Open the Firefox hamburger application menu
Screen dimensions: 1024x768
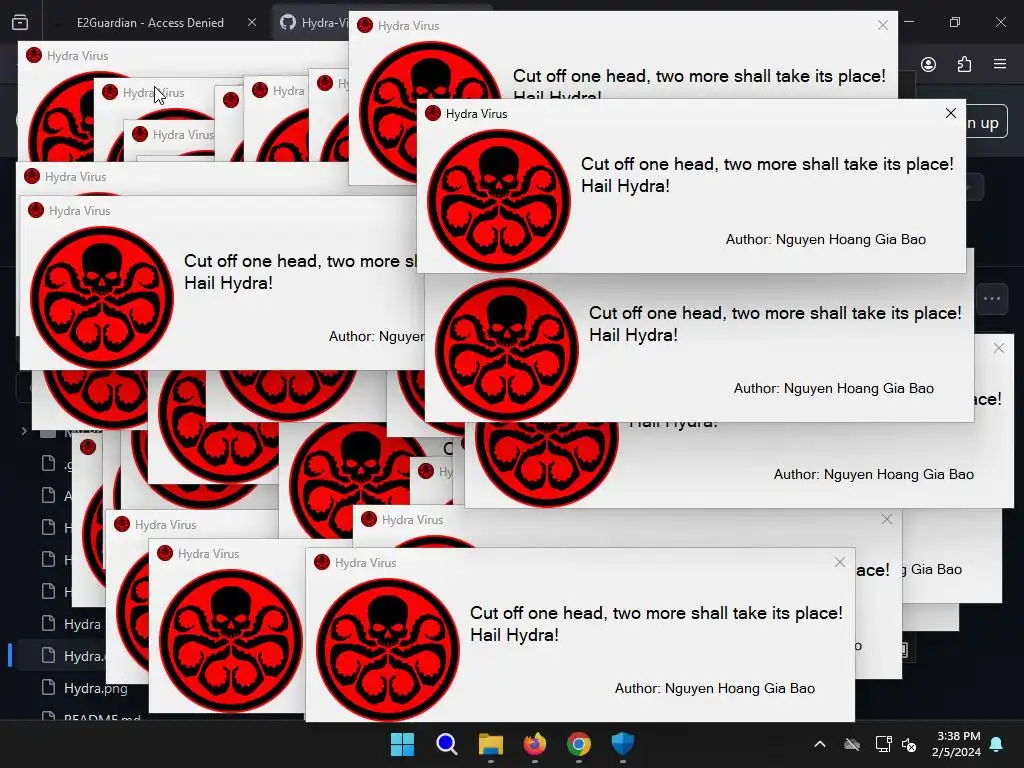point(1000,64)
